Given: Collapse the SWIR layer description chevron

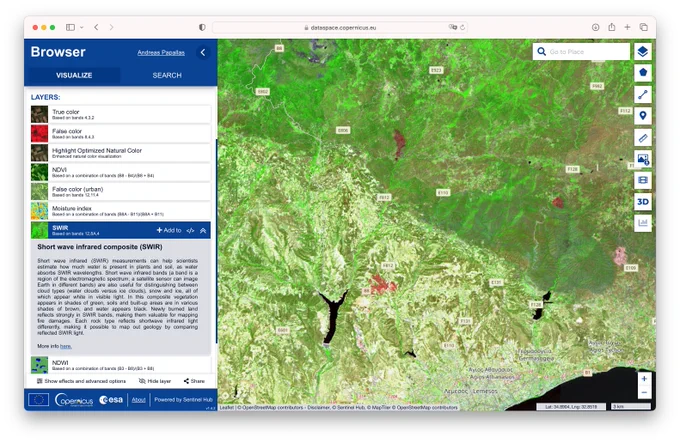Looking at the screenshot, I should (x=203, y=231).
